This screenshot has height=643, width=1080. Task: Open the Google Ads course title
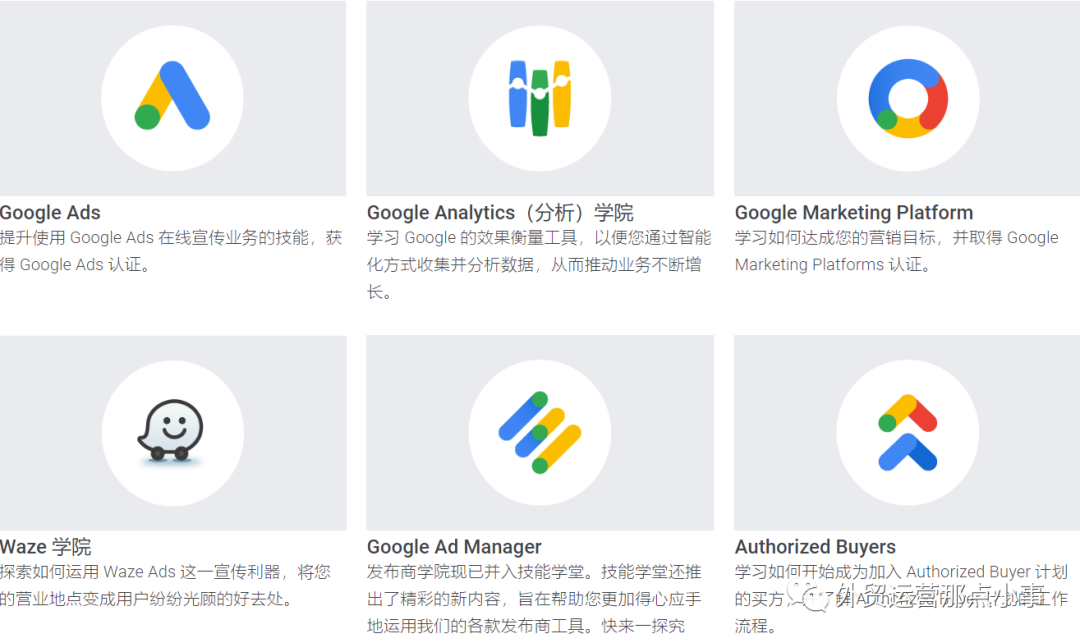(50, 212)
